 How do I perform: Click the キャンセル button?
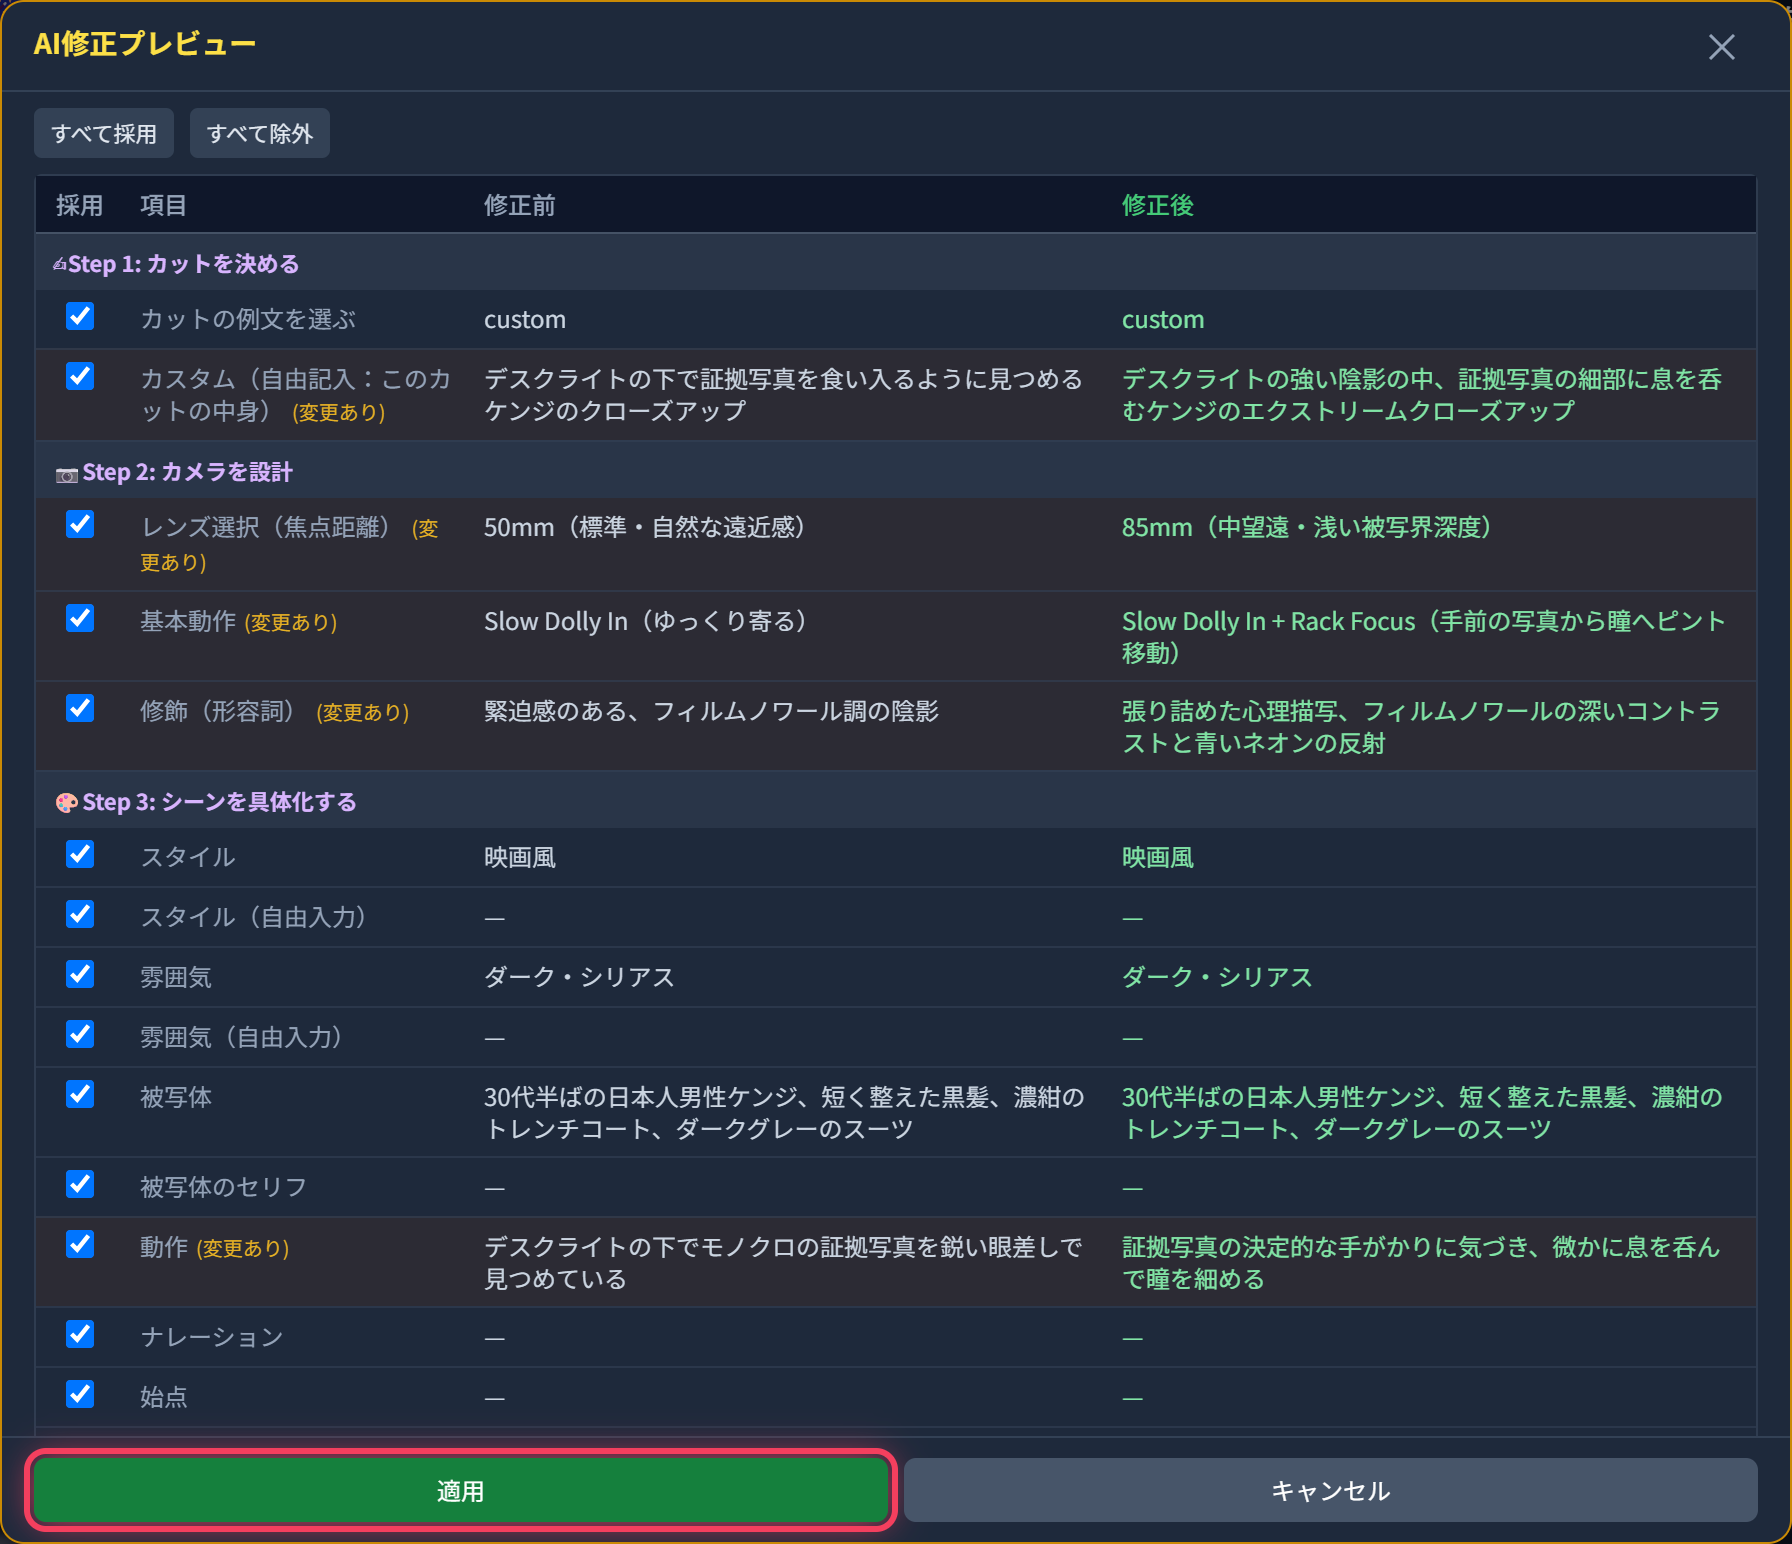[x=1330, y=1490]
